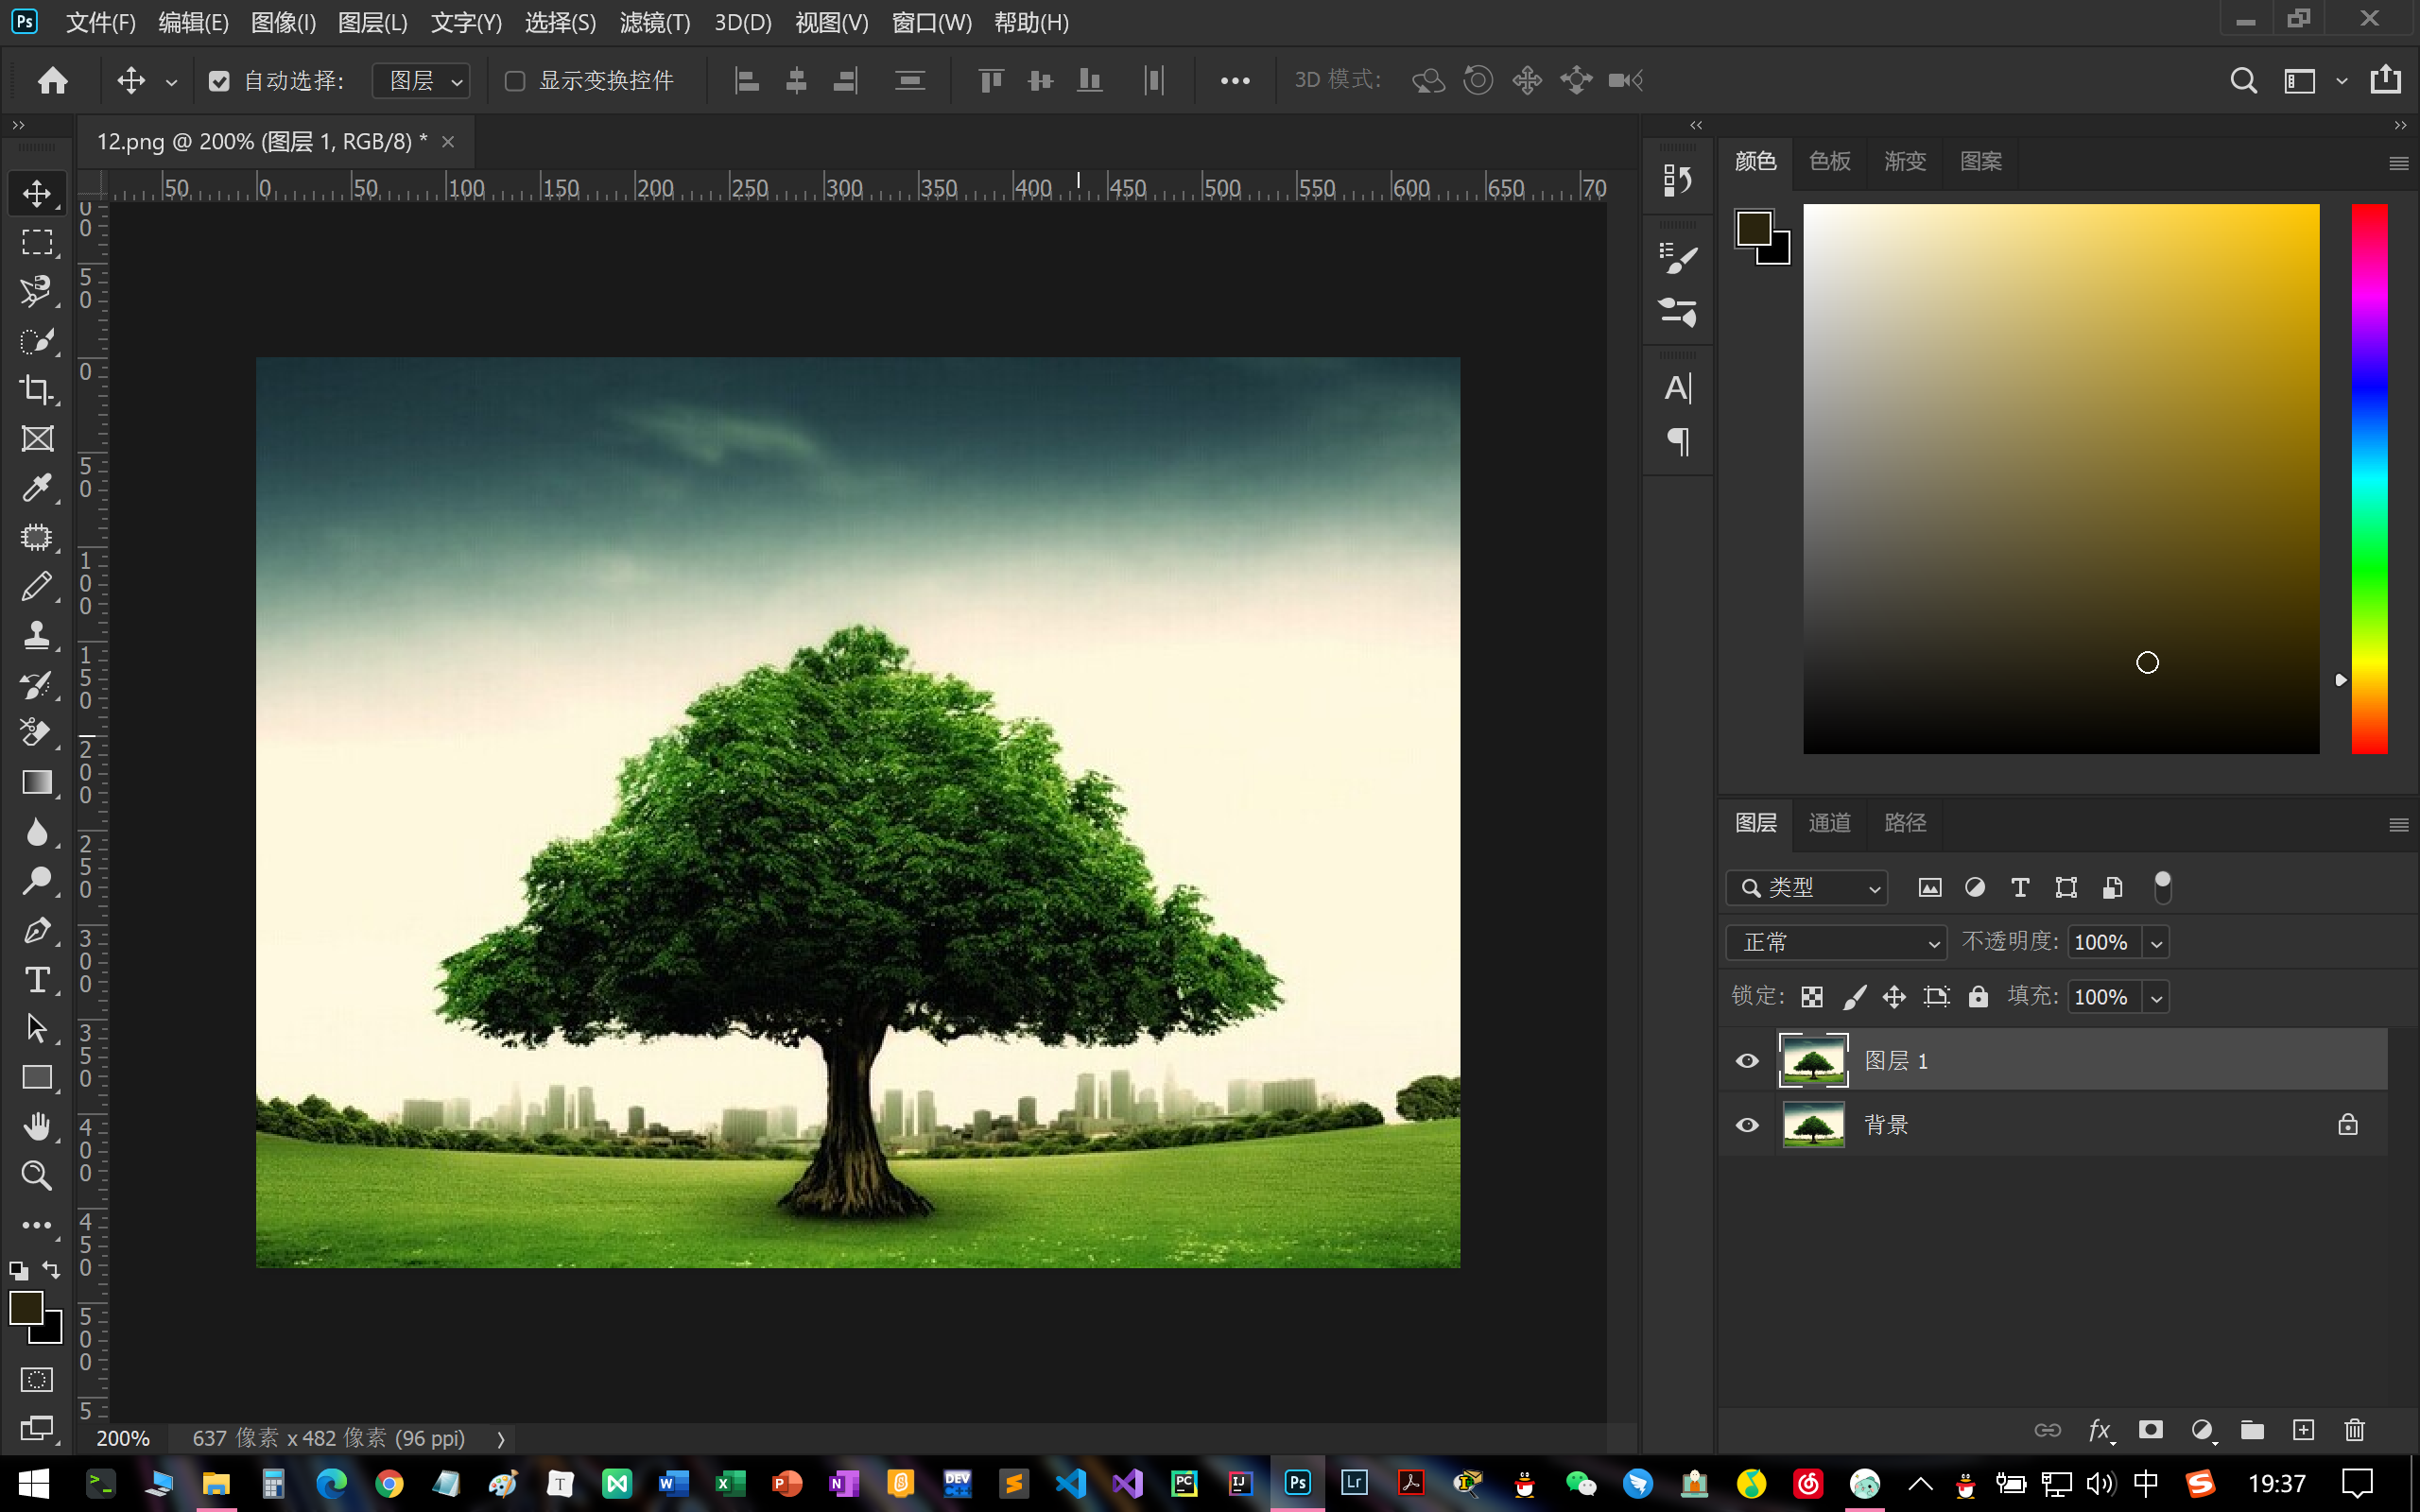Select the Horizontal Type tool

[x=37, y=979]
